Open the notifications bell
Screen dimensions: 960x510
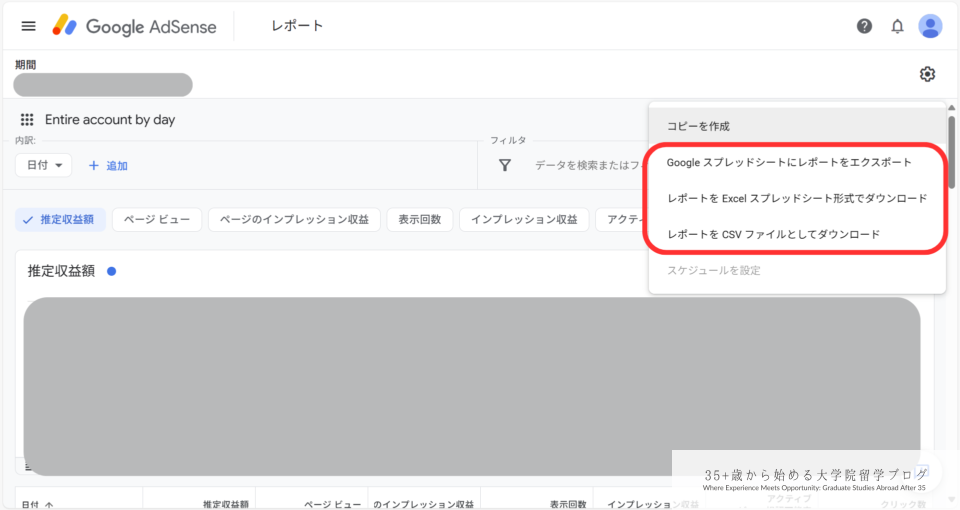pos(897,26)
